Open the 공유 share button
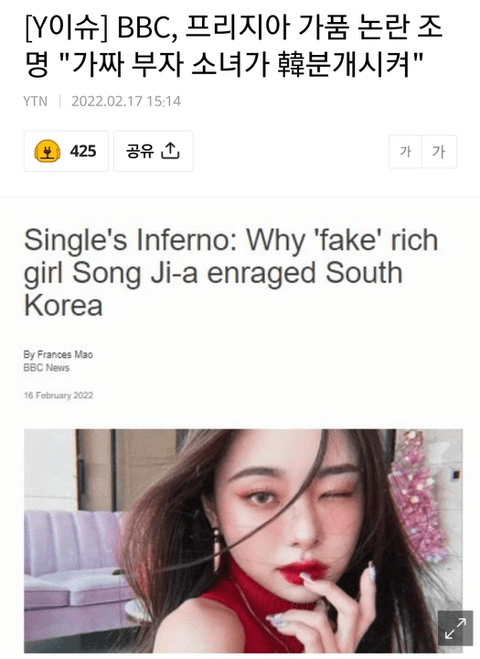480x659 pixels. (153, 151)
